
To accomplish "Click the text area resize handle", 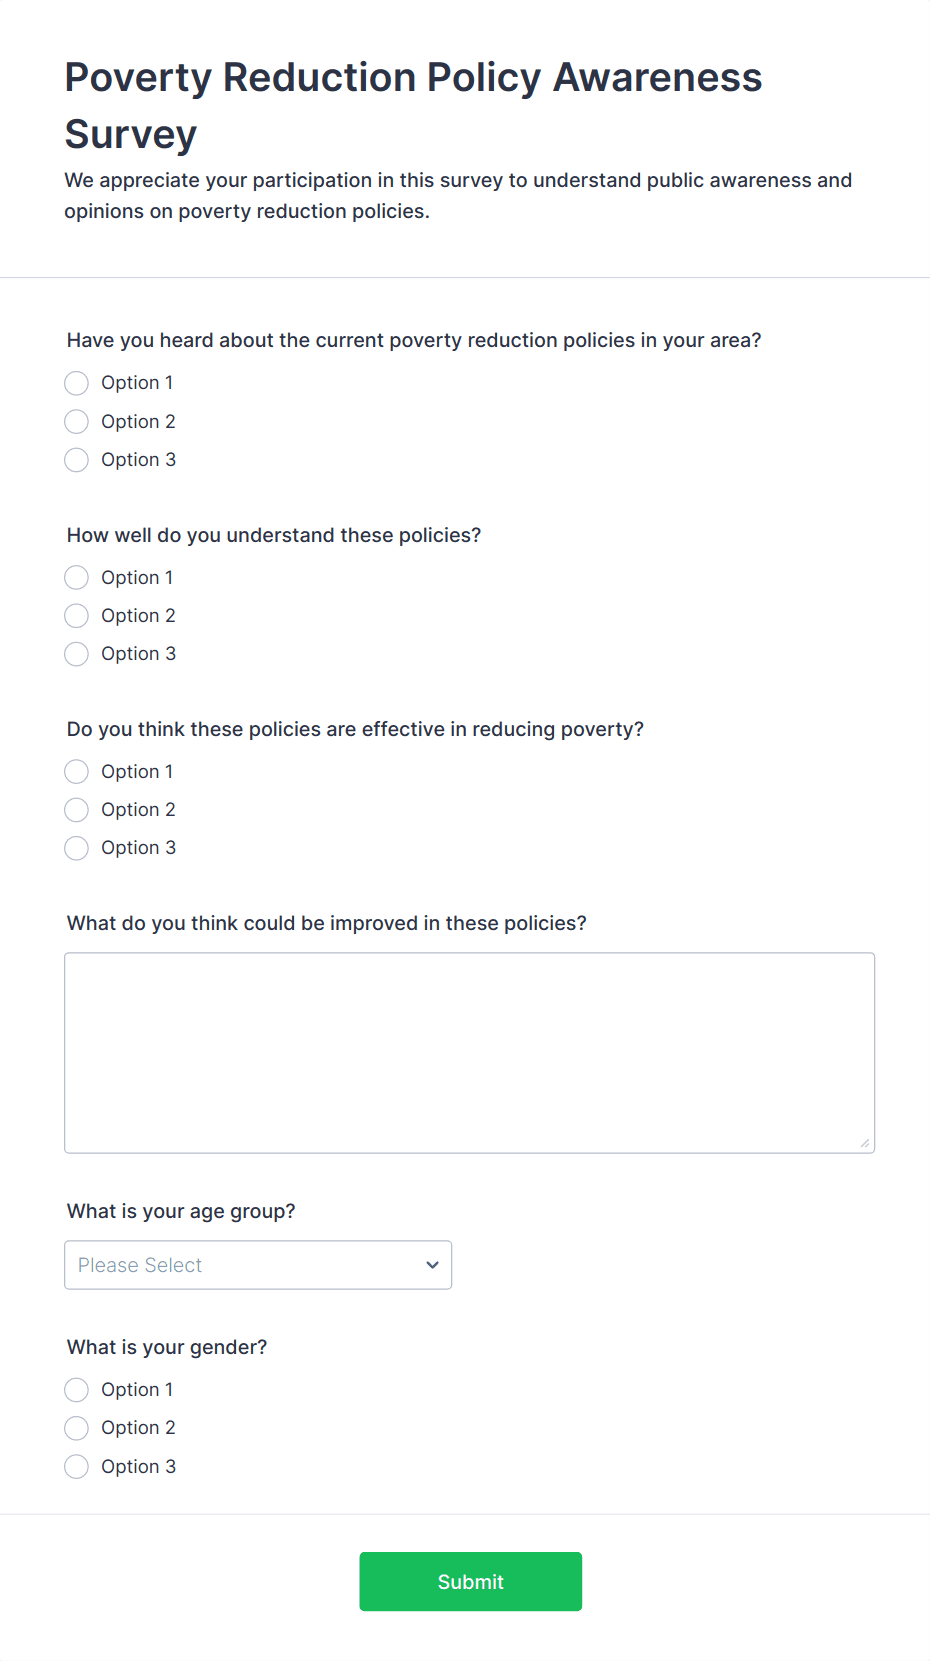I will [865, 1143].
